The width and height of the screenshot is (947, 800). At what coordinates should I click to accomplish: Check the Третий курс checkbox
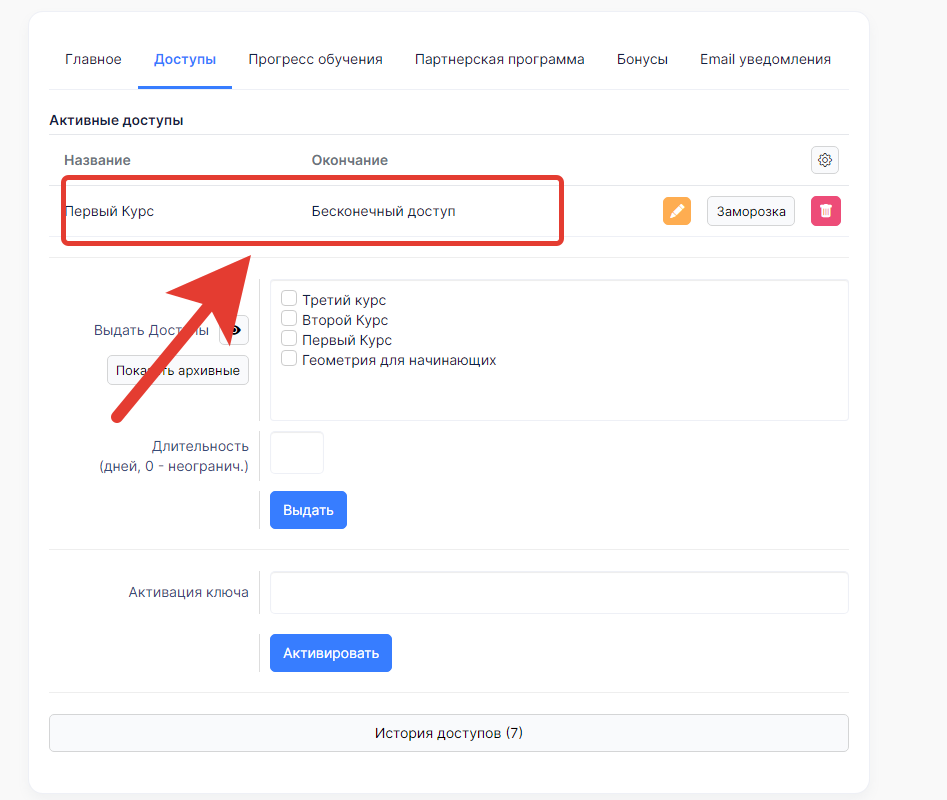coord(289,298)
